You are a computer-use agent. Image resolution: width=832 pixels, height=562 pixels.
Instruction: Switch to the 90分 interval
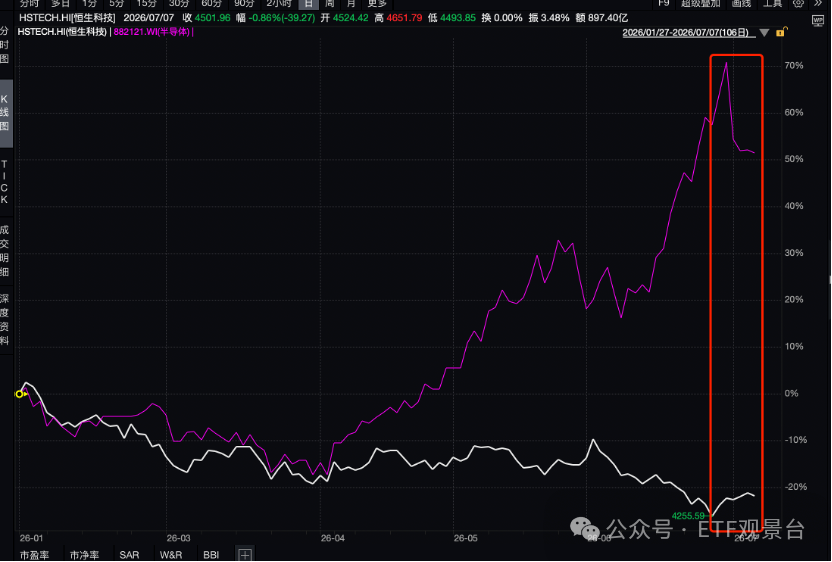click(244, 4)
